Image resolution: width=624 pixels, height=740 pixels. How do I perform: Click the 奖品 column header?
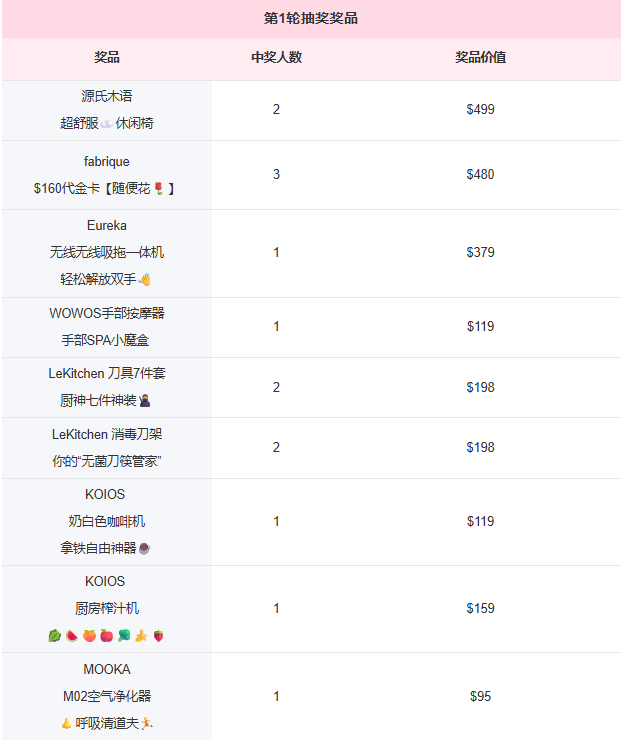point(107,57)
